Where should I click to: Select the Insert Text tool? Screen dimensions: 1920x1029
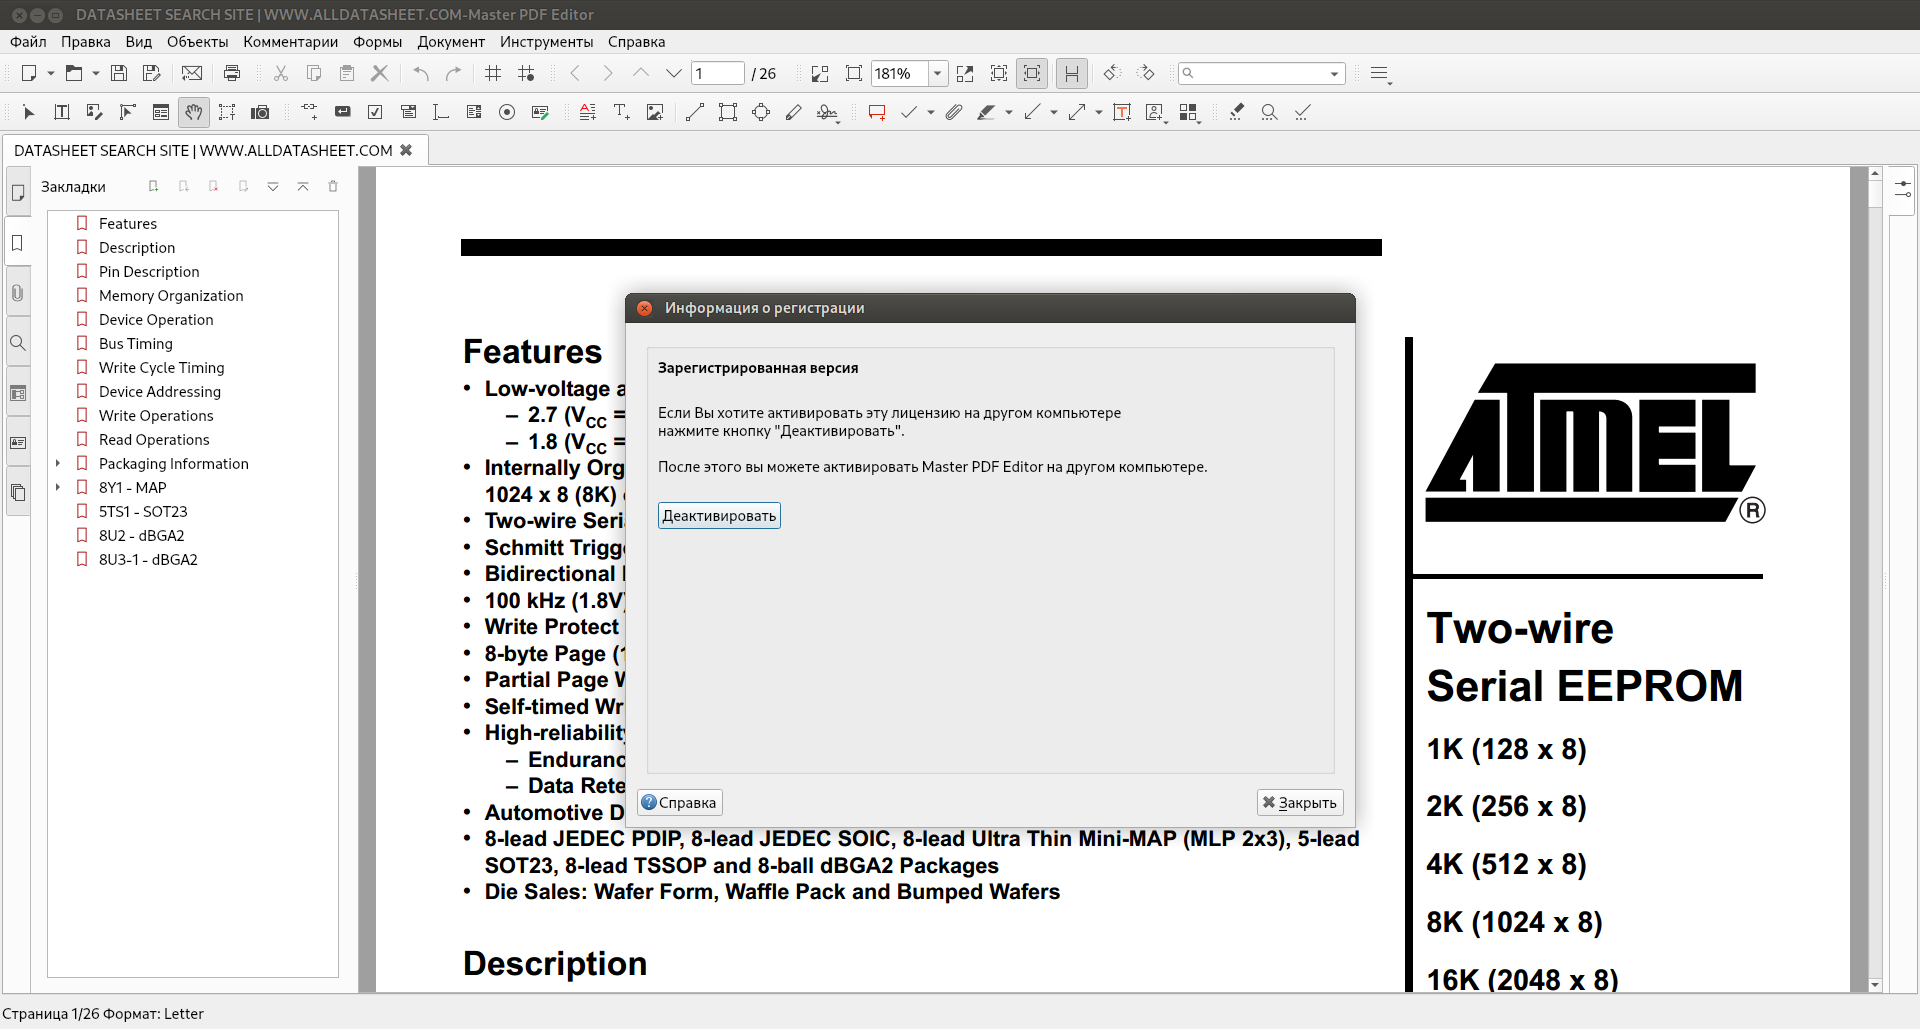622,112
